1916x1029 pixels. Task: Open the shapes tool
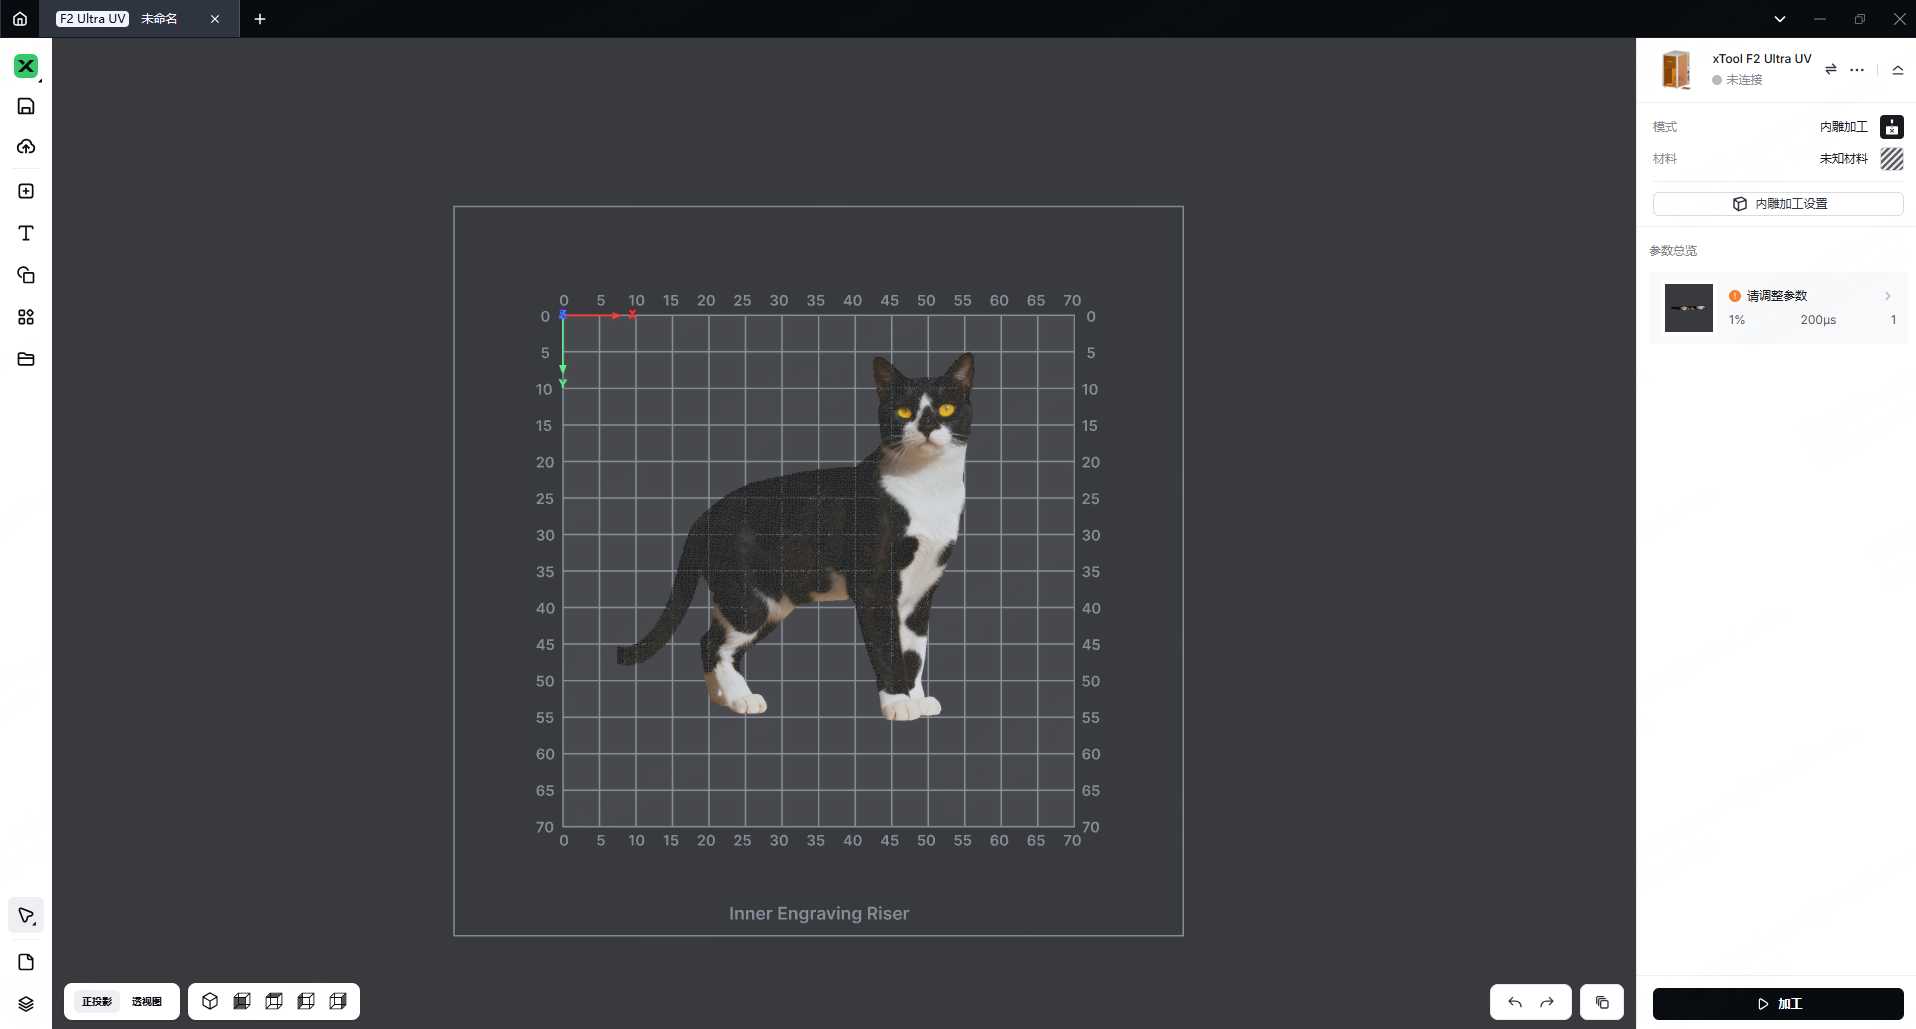point(26,275)
